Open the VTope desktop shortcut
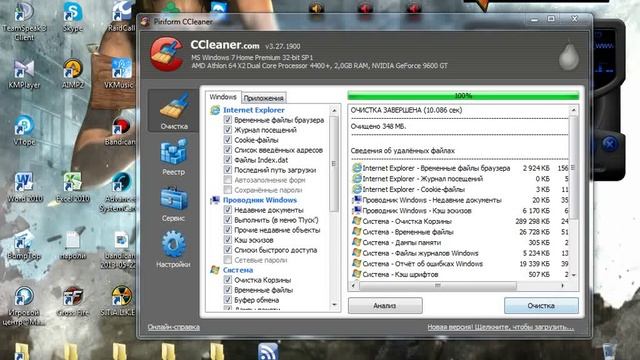The width and height of the screenshot is (640, 360). click(x=24, y=131)
